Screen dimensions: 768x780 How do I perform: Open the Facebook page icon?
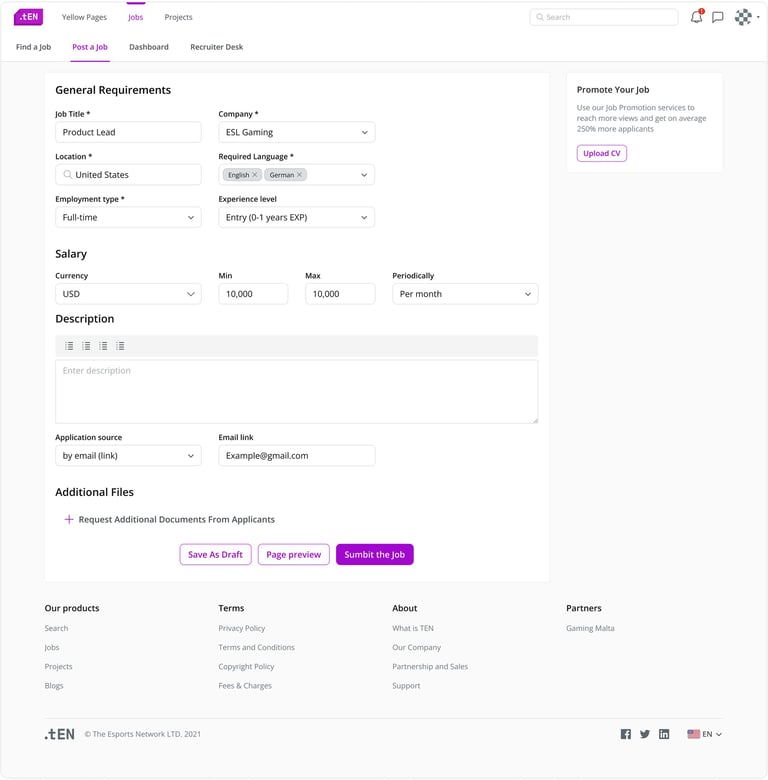click(x=626, y=734)
